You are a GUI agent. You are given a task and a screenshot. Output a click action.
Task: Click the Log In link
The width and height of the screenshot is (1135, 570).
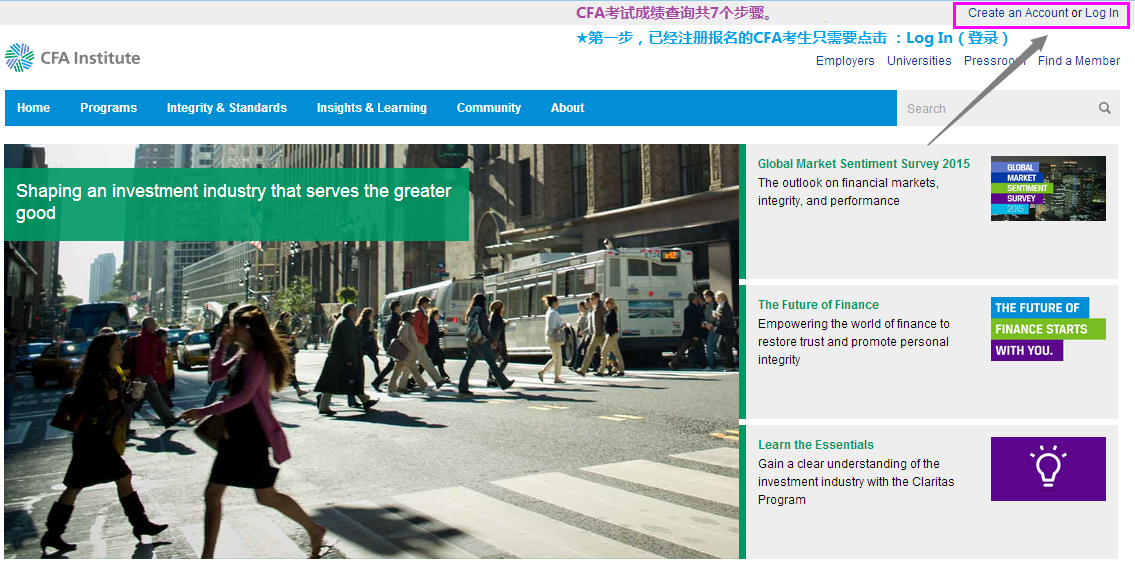click(x=1102, y=13)
